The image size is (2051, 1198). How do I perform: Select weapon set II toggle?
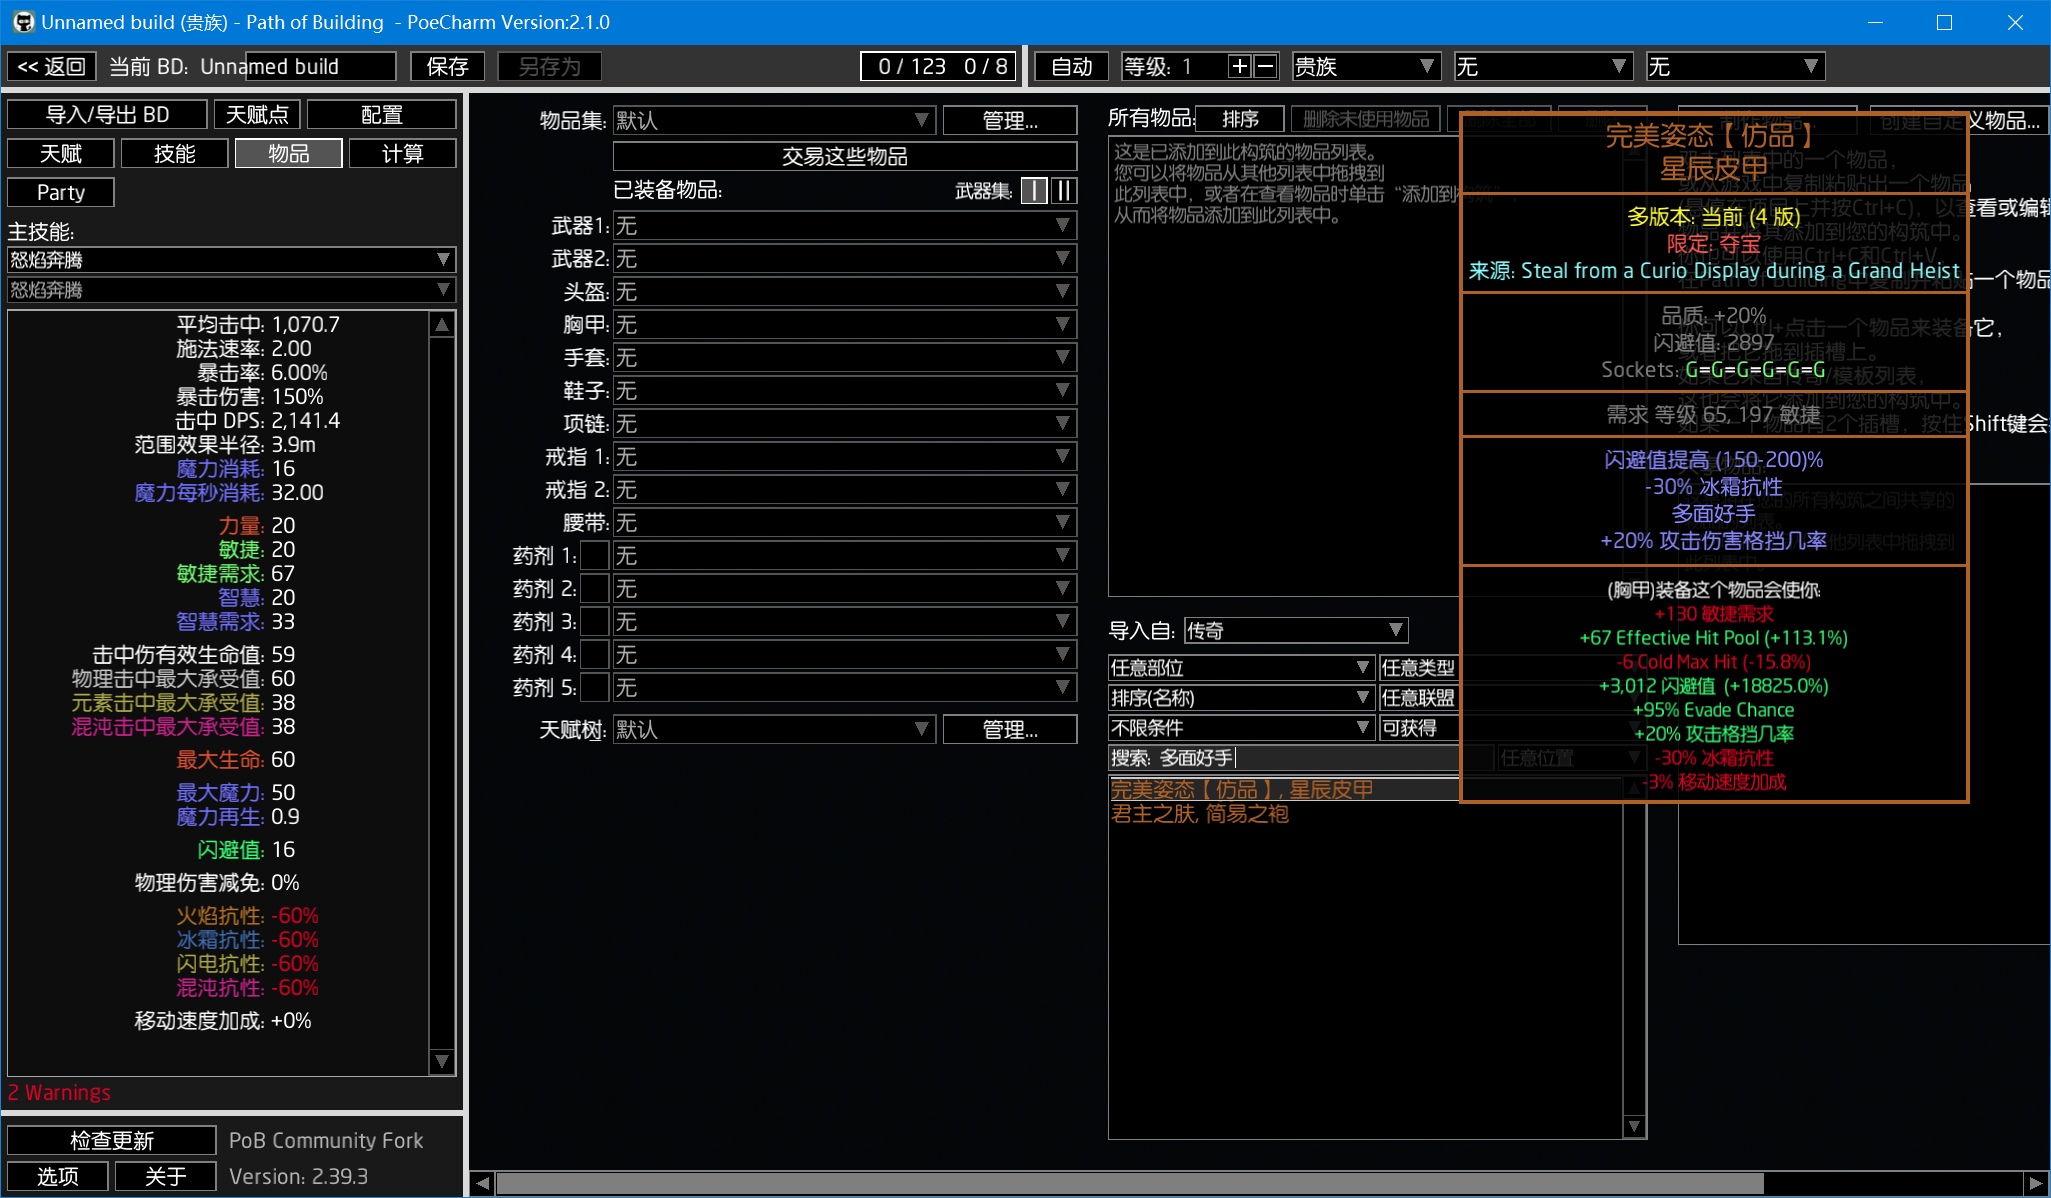(1064, 191)
